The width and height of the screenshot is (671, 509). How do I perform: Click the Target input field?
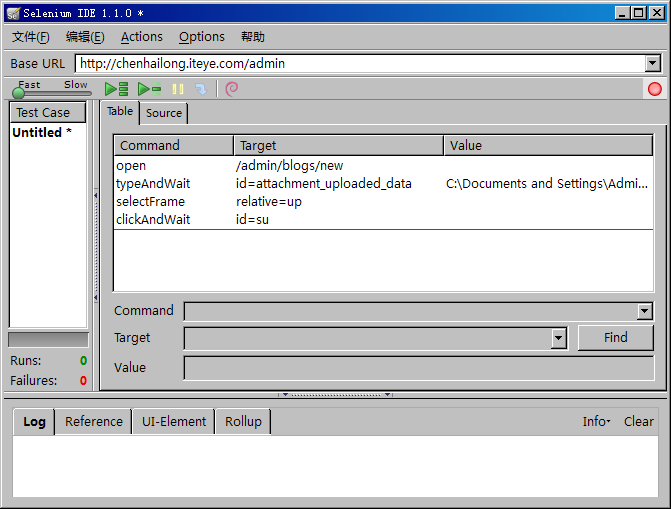[368, 339]
